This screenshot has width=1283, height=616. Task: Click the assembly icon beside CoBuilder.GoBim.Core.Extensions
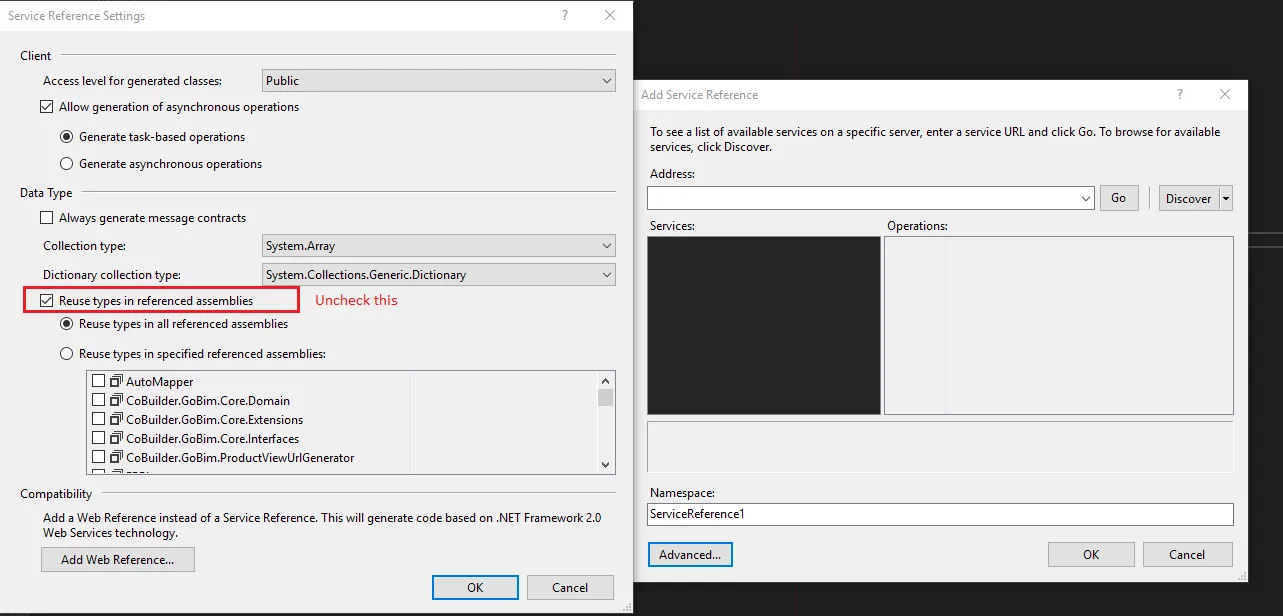click(x=116, y=420)
